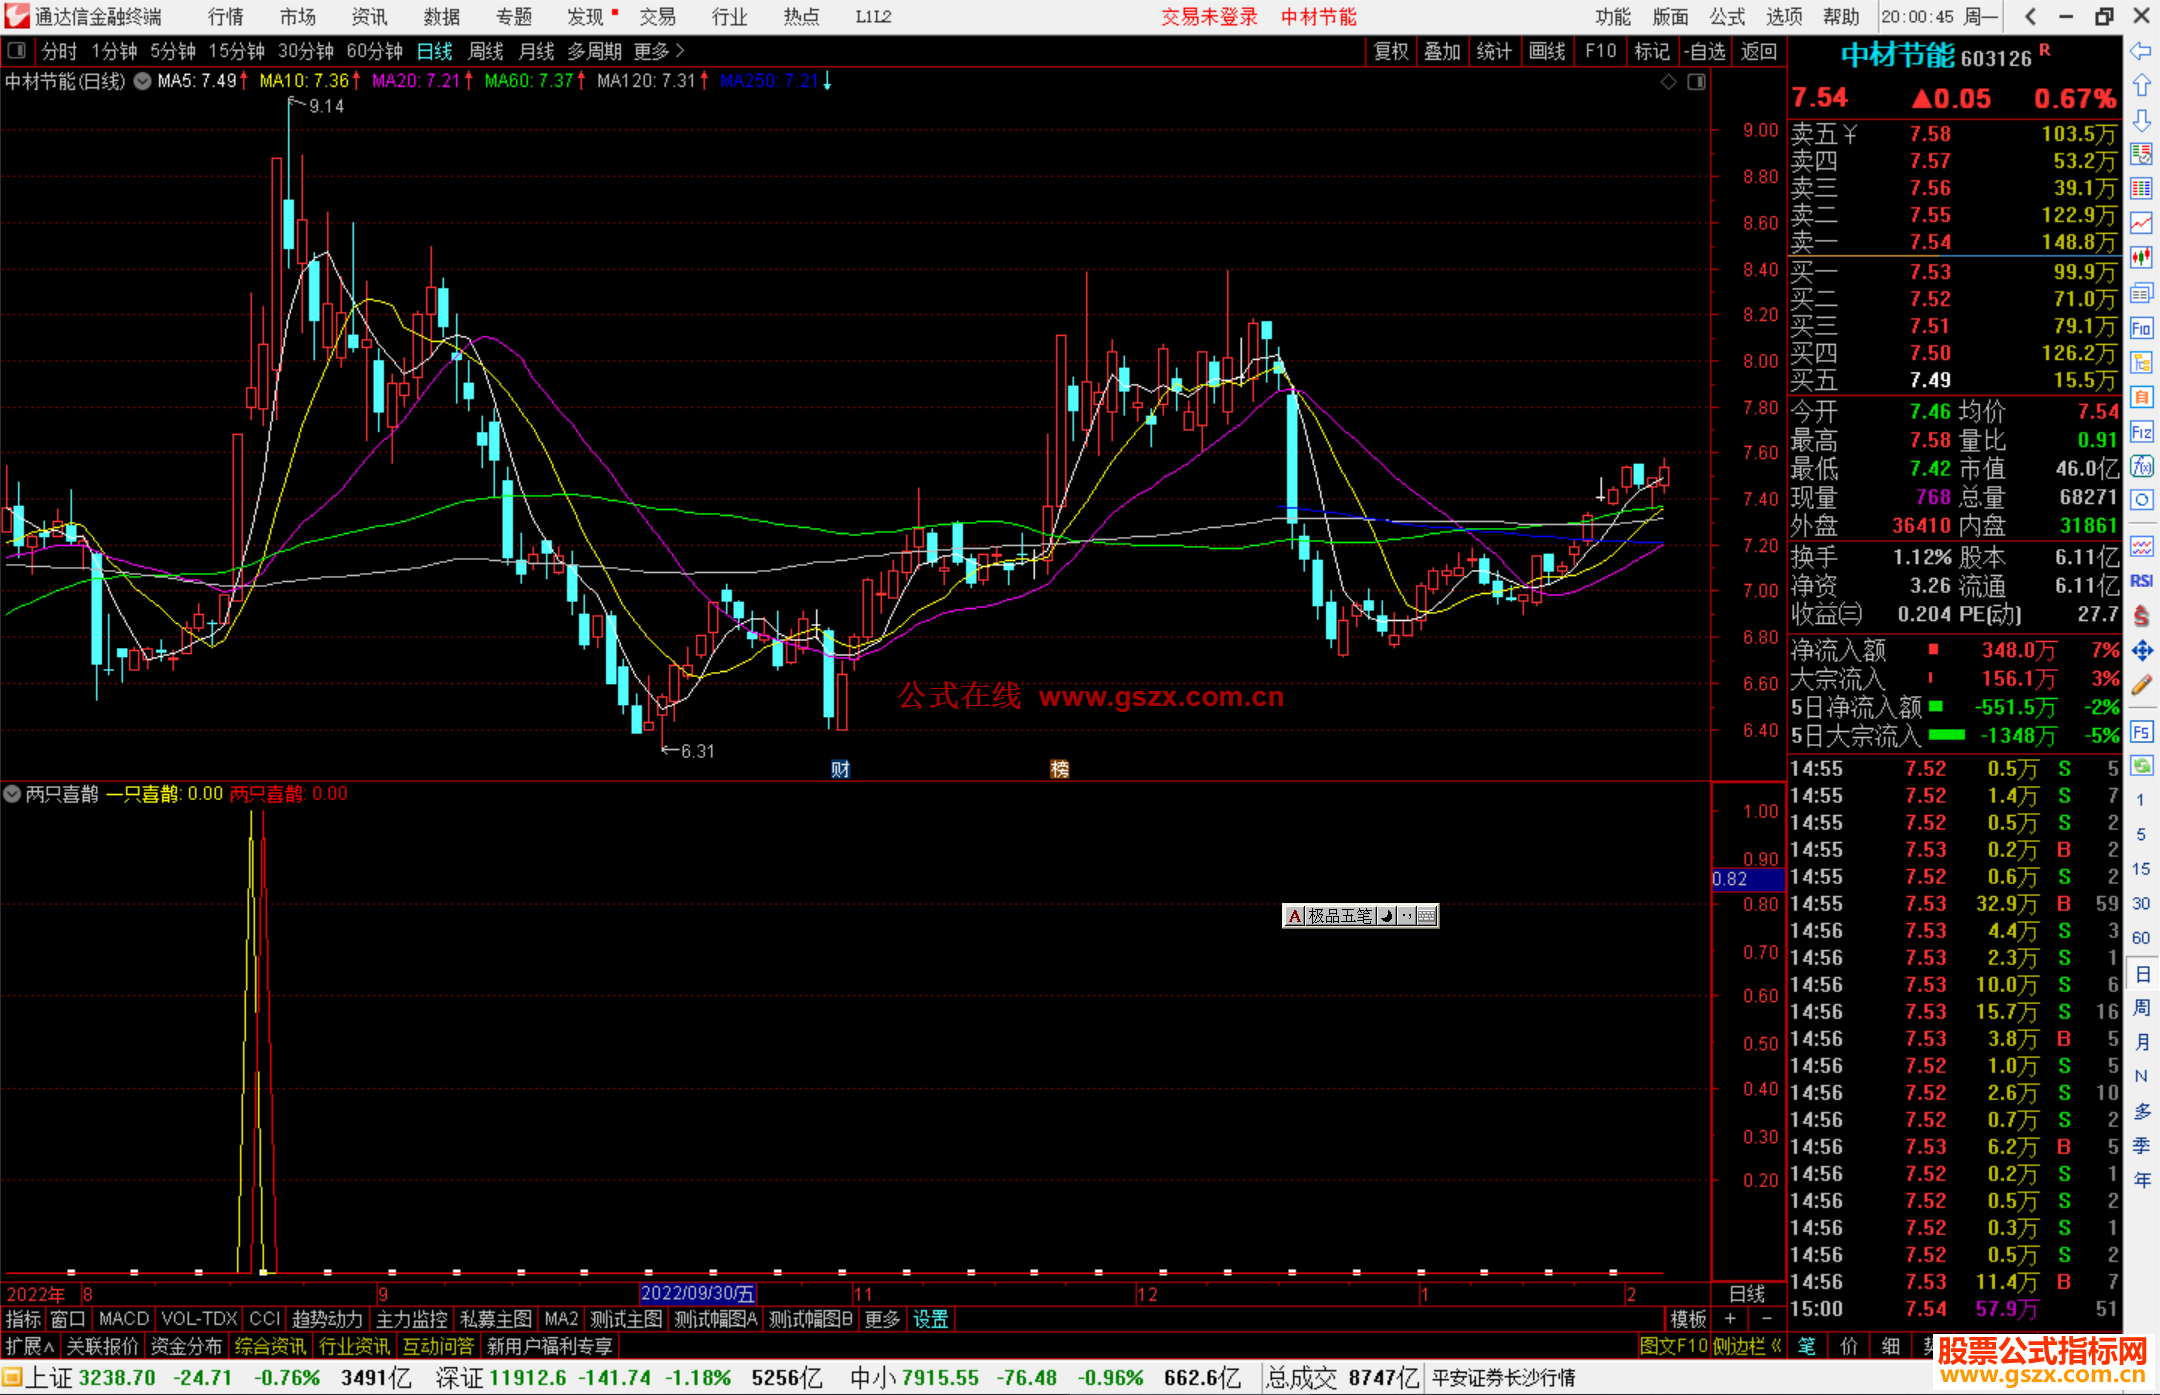Screen dimensions: 2160x1395
Task: Toggle panel layout icon left of 分时
Action: point(16,50)
